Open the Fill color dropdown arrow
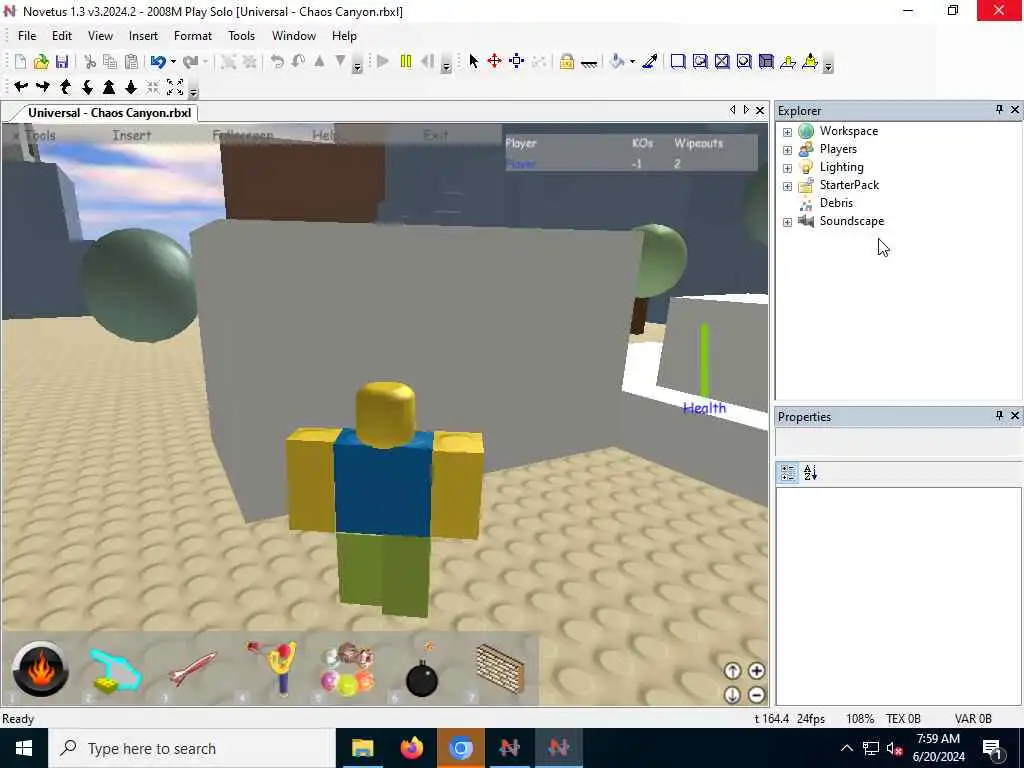Viewport: 1024px width, 768px height. (632, 62)
